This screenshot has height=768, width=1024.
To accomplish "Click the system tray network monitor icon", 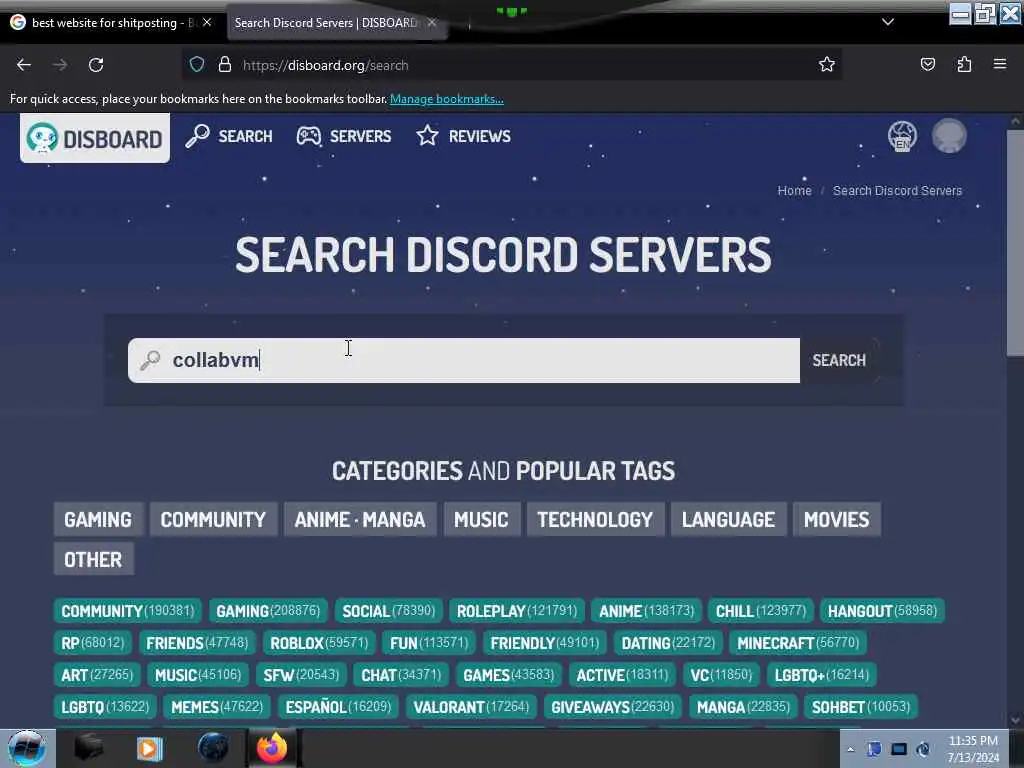I will point(899,749).
